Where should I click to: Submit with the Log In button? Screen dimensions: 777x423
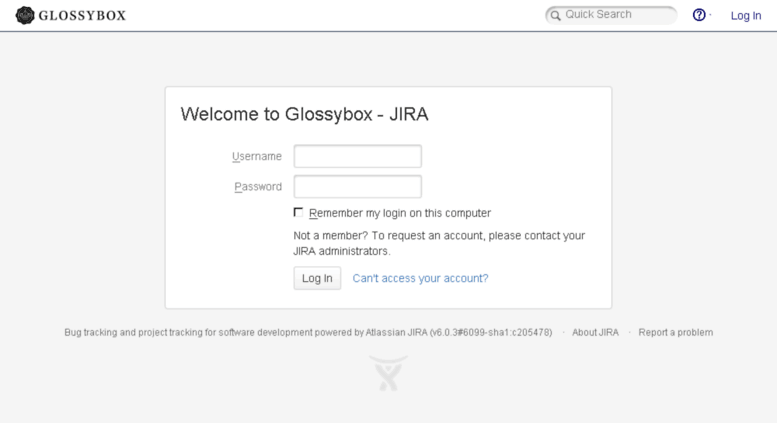[317, 278]
